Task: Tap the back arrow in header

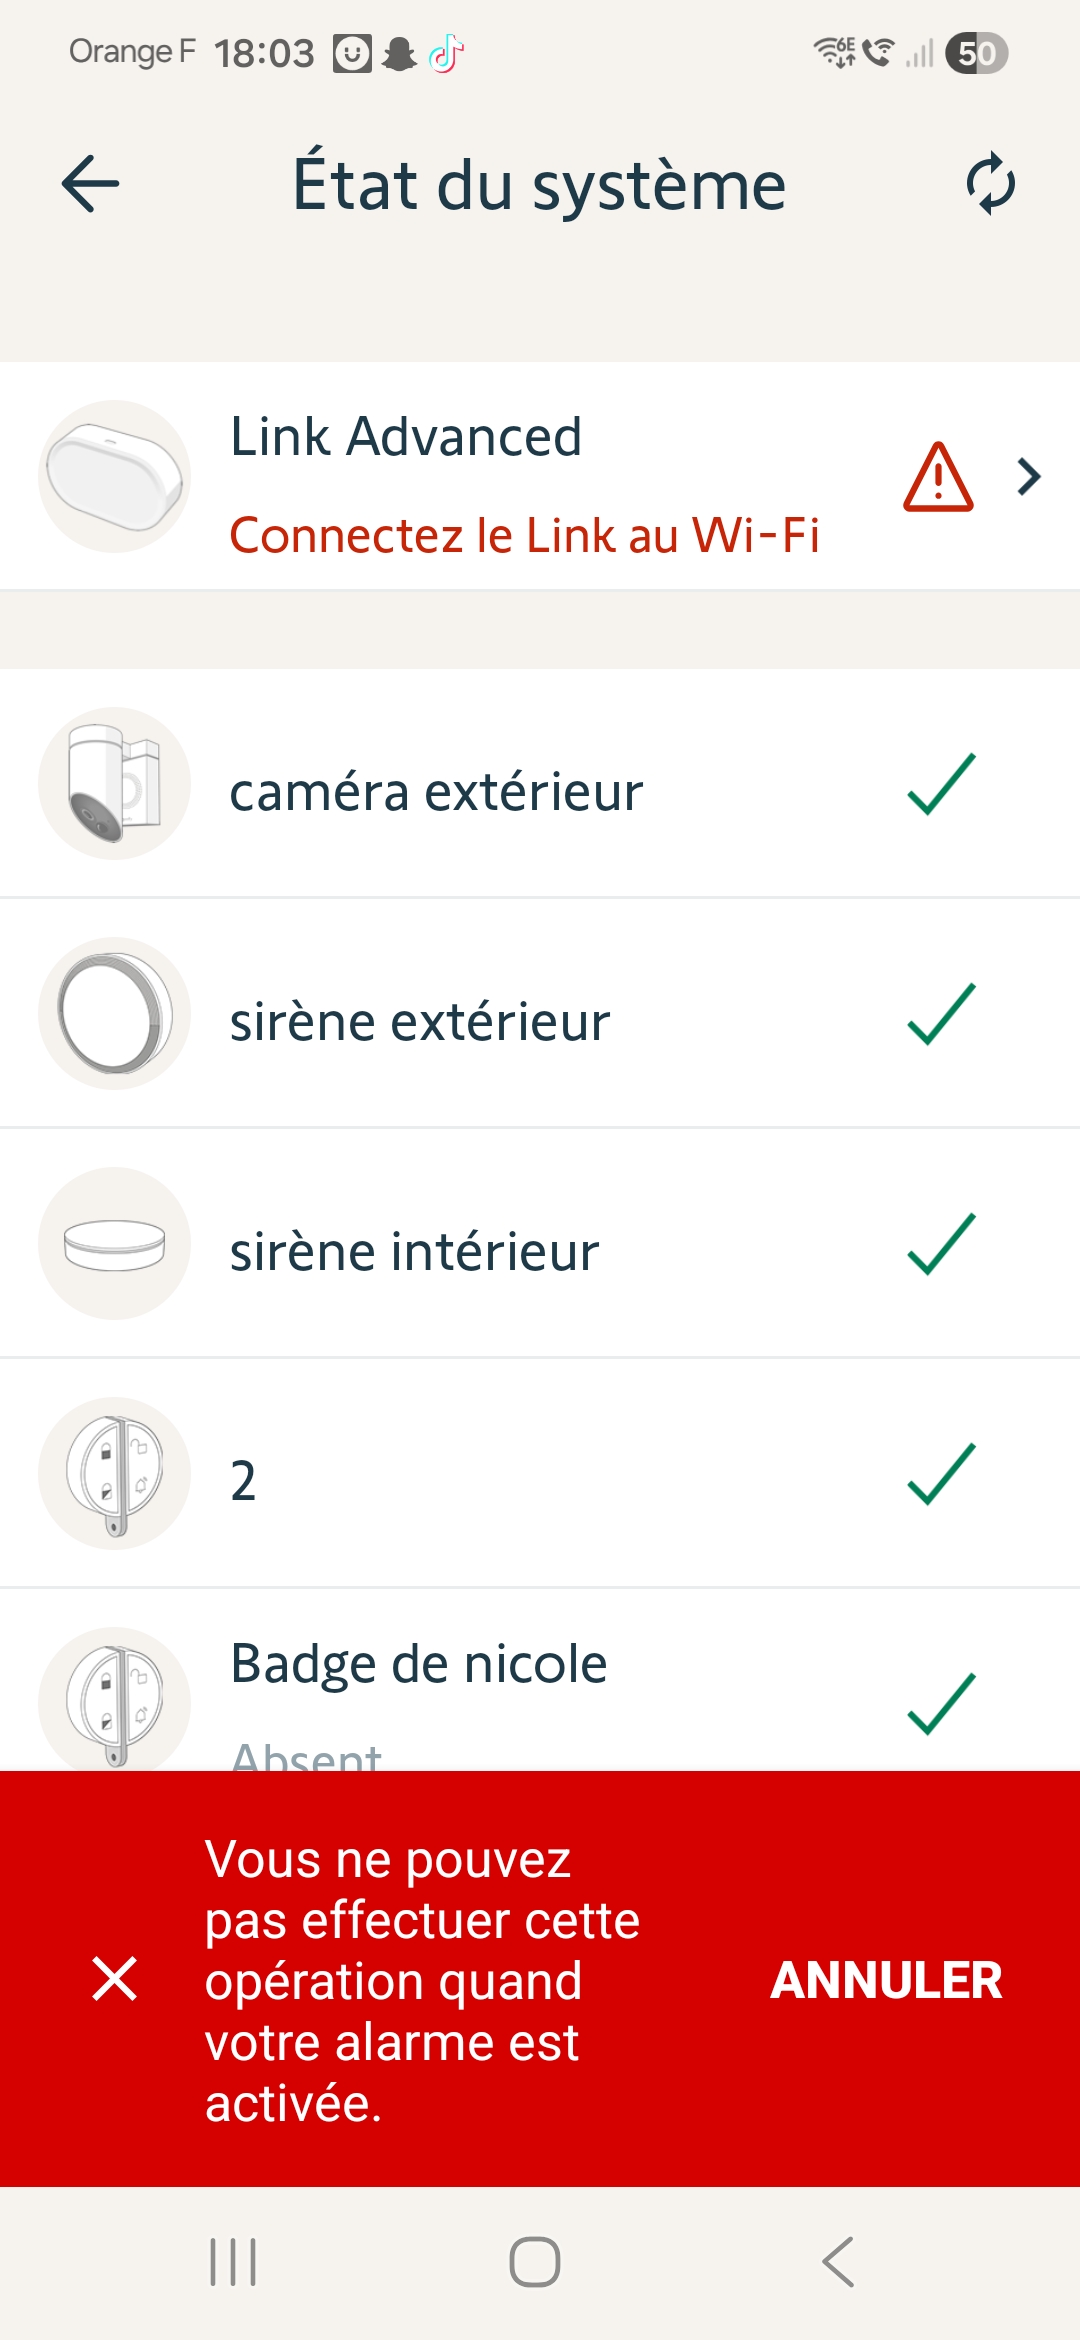Action: tap(90, 184)
